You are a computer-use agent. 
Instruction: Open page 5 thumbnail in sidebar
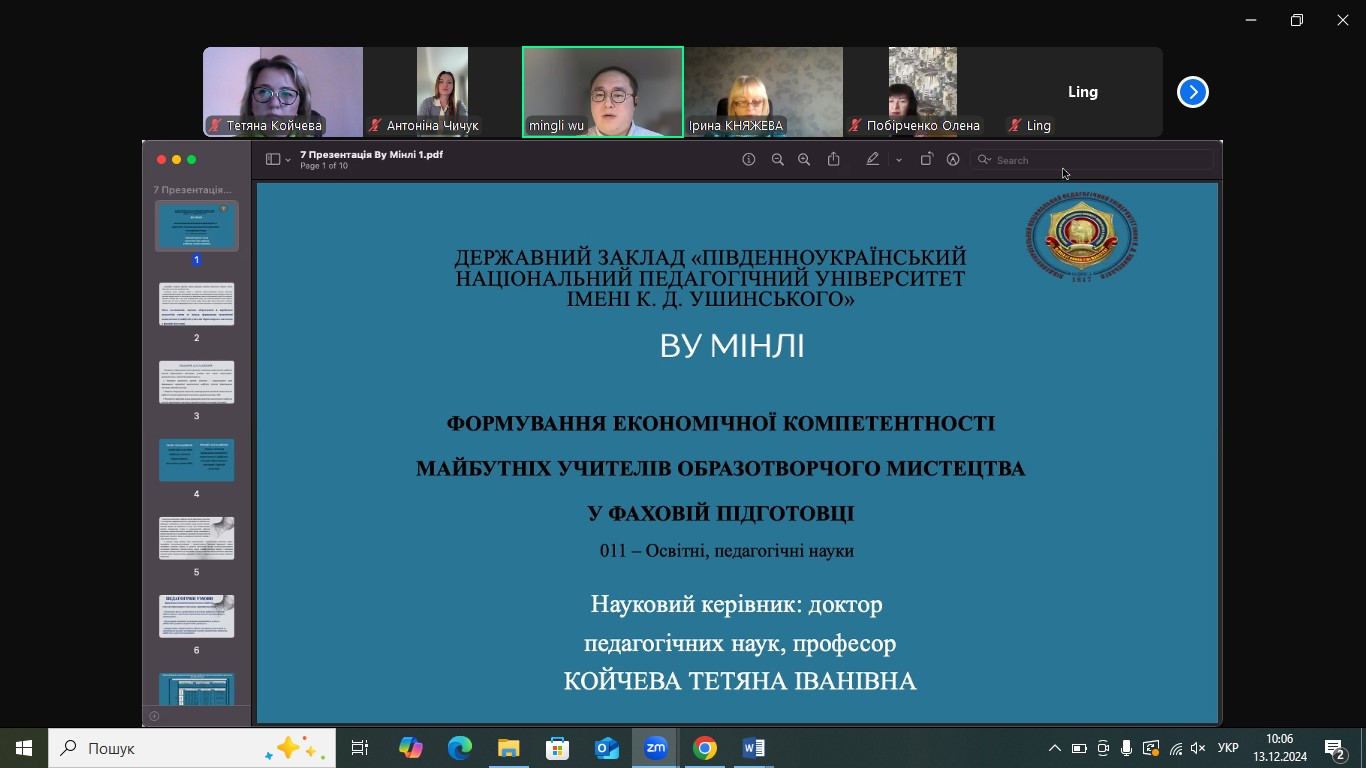(197, 539)
